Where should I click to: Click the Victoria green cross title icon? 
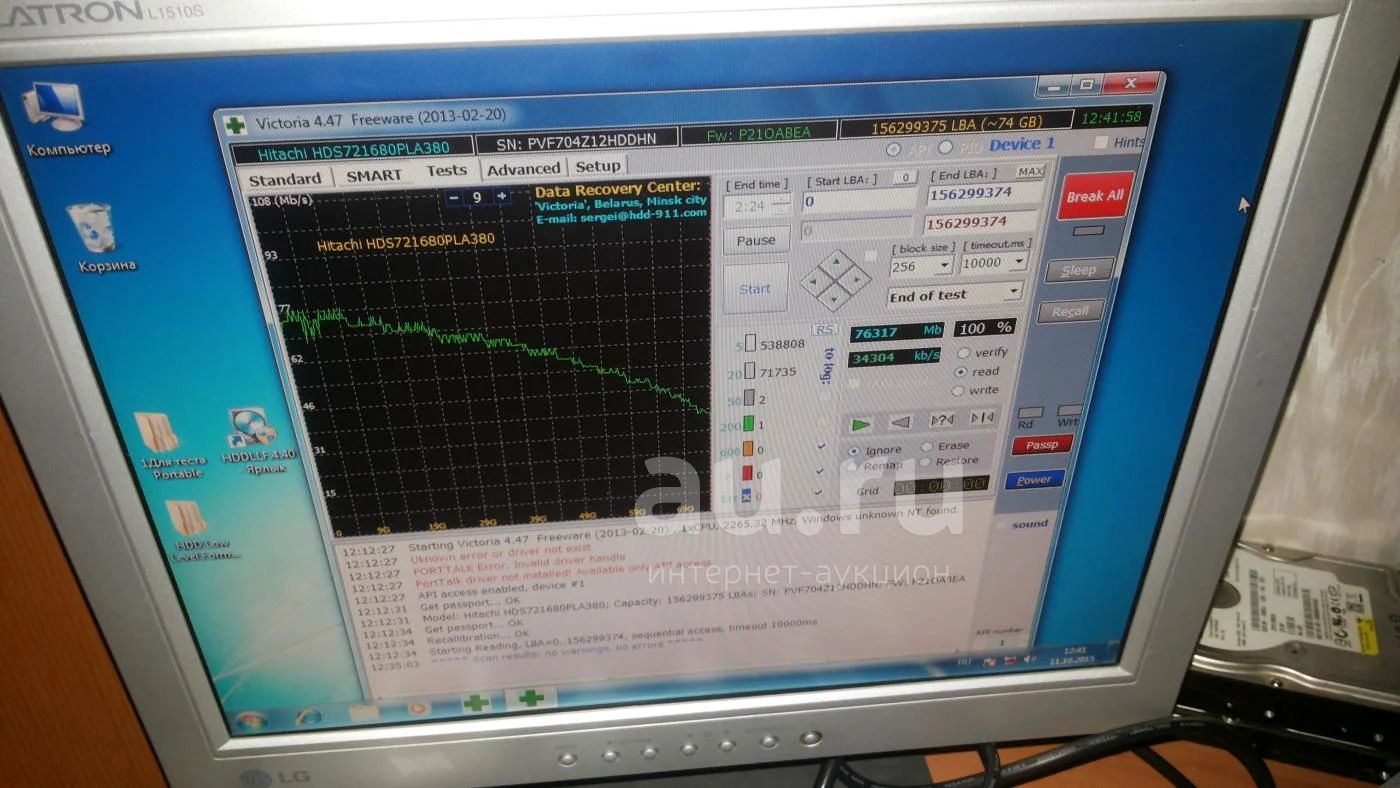pyautogui.click(x=234, y=123)
